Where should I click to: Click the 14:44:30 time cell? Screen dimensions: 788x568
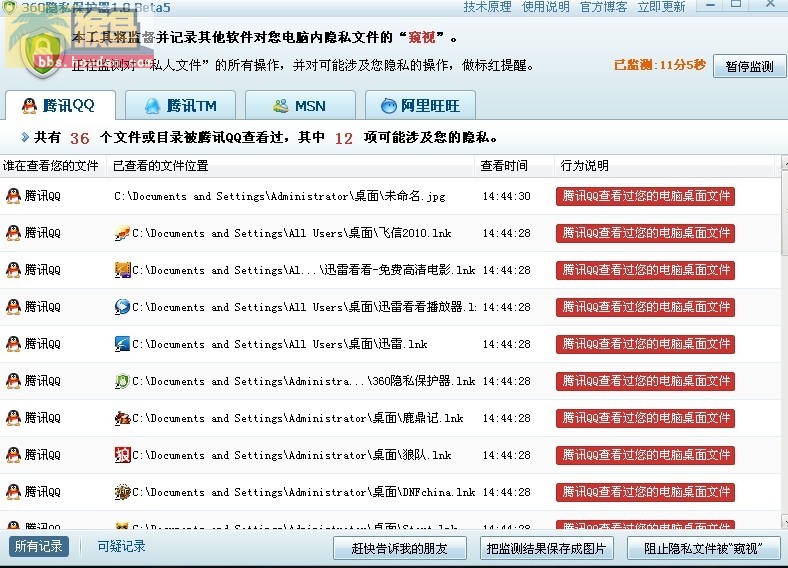click(x=506, y=196)
